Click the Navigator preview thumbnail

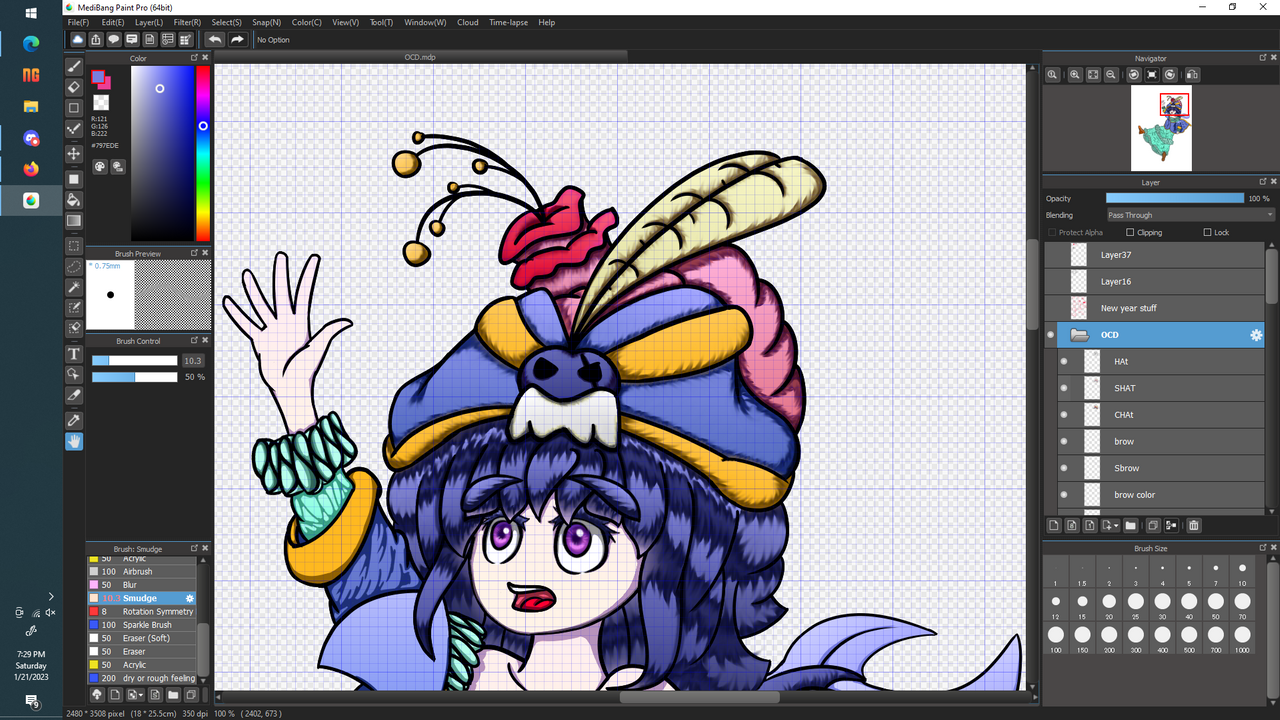[1161, 128]
